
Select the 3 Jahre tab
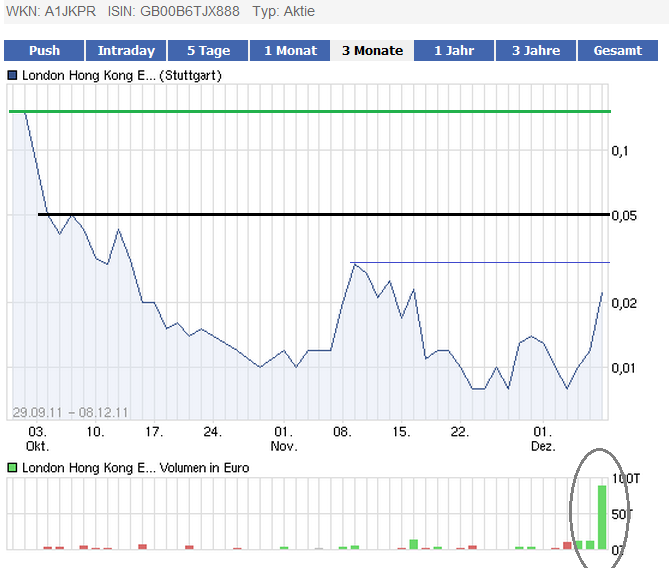pyautogui.click(x=536, y=50)
